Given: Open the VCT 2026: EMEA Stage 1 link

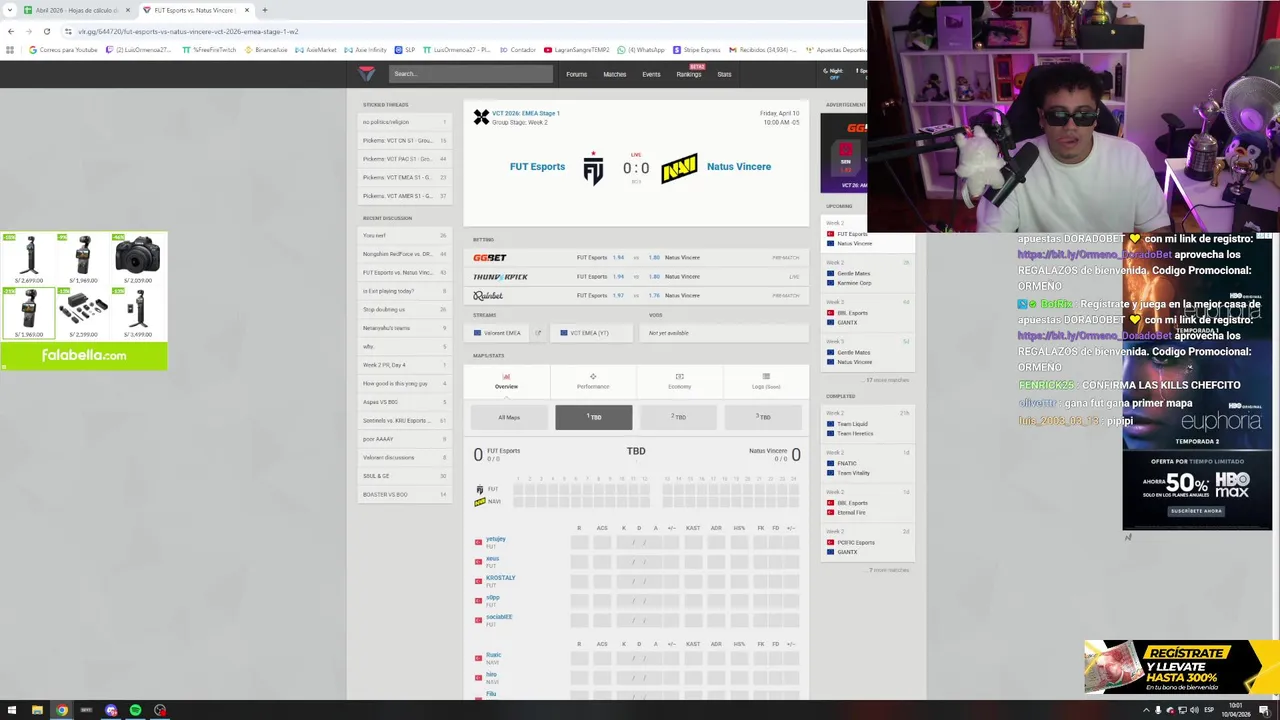Looking at the screenshot, I should point(526,114).
